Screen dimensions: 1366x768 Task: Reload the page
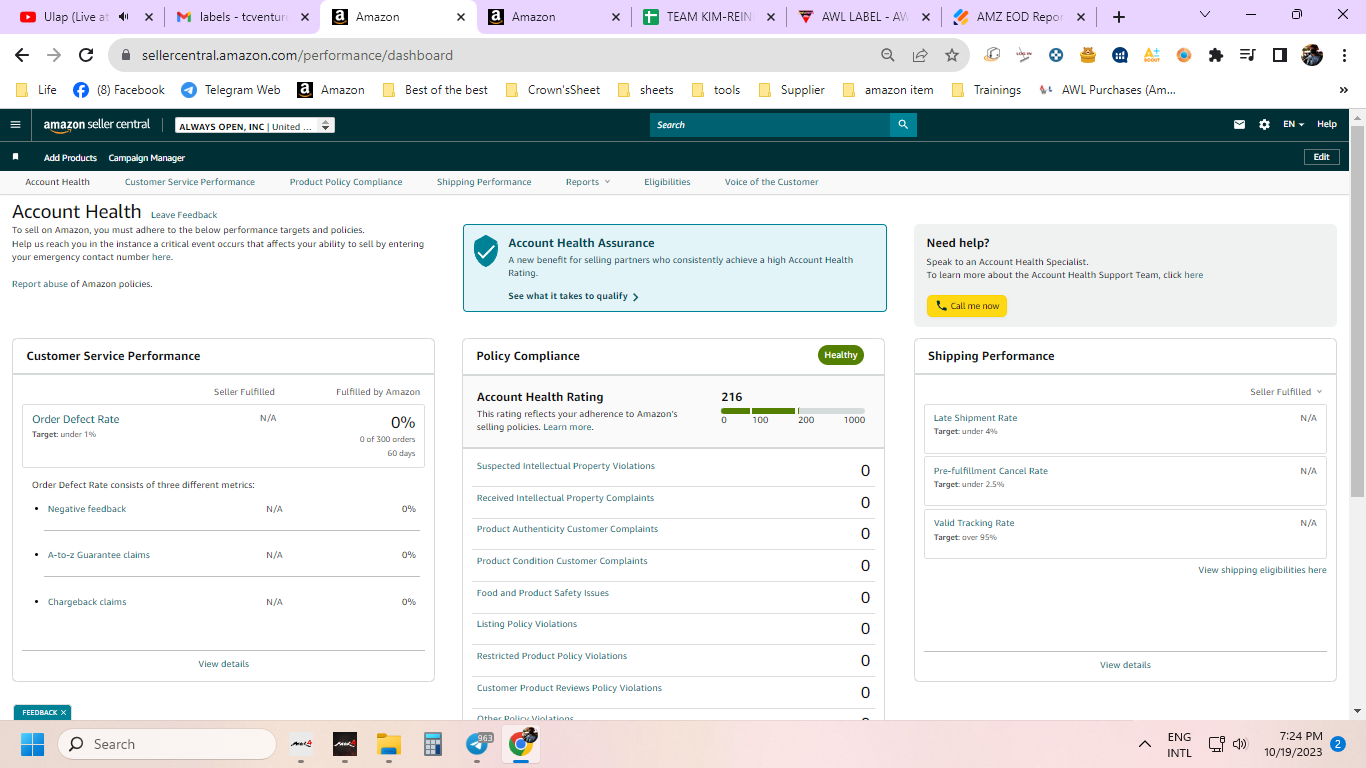(x=86, y=55)
